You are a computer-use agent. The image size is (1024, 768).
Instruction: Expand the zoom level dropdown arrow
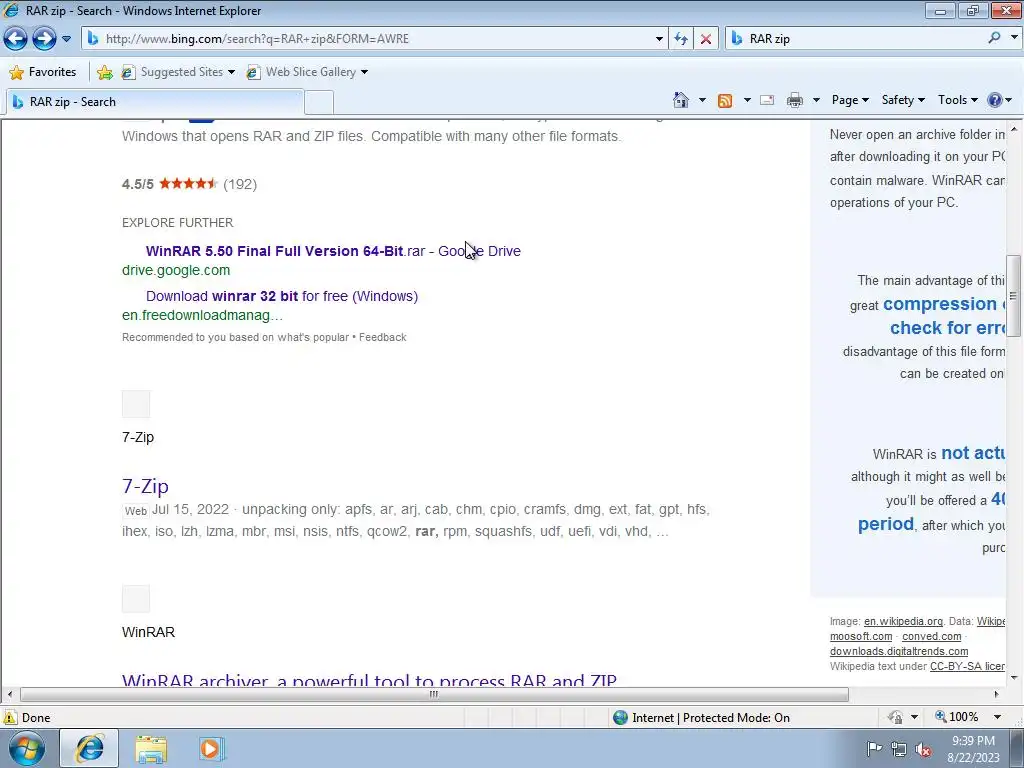coord(997,717)
